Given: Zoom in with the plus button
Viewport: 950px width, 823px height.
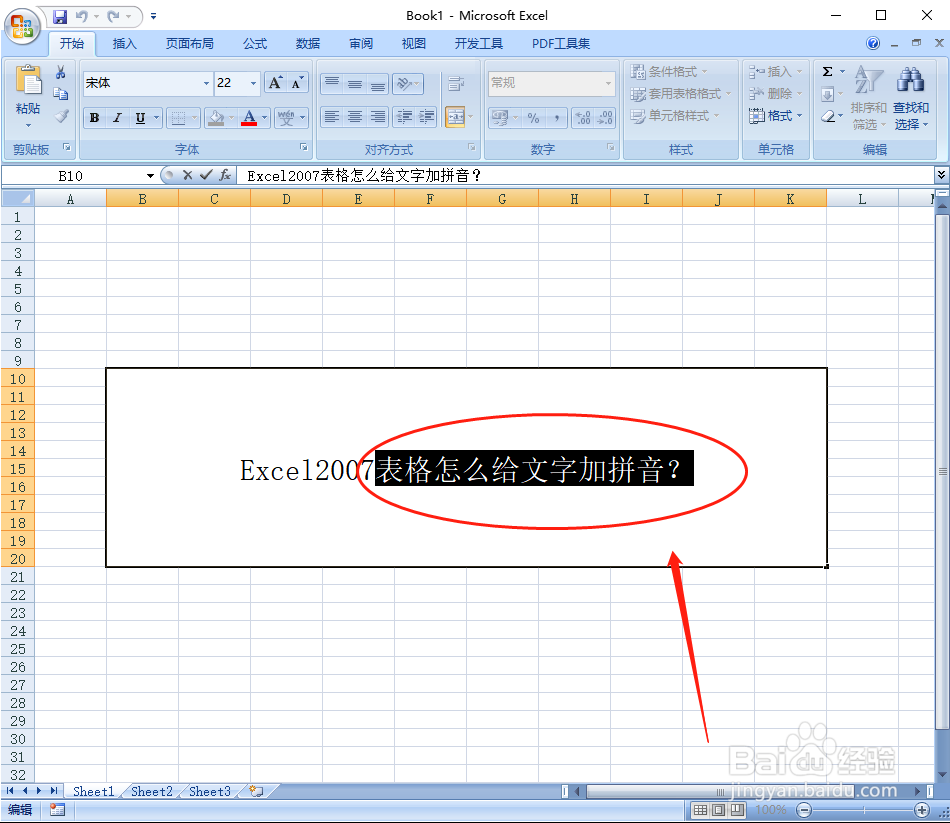Looking at the screenshot, I should [x=922, y=810].
